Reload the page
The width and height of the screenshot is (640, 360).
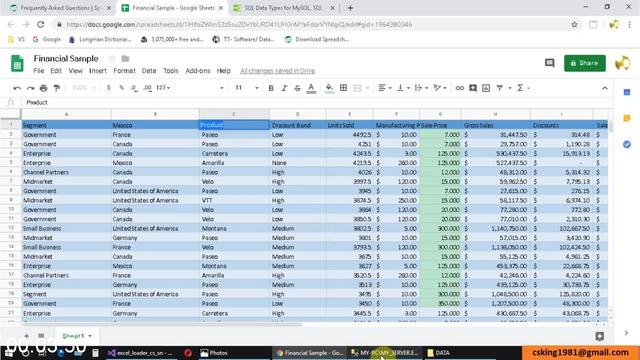(x=40, y=24)
